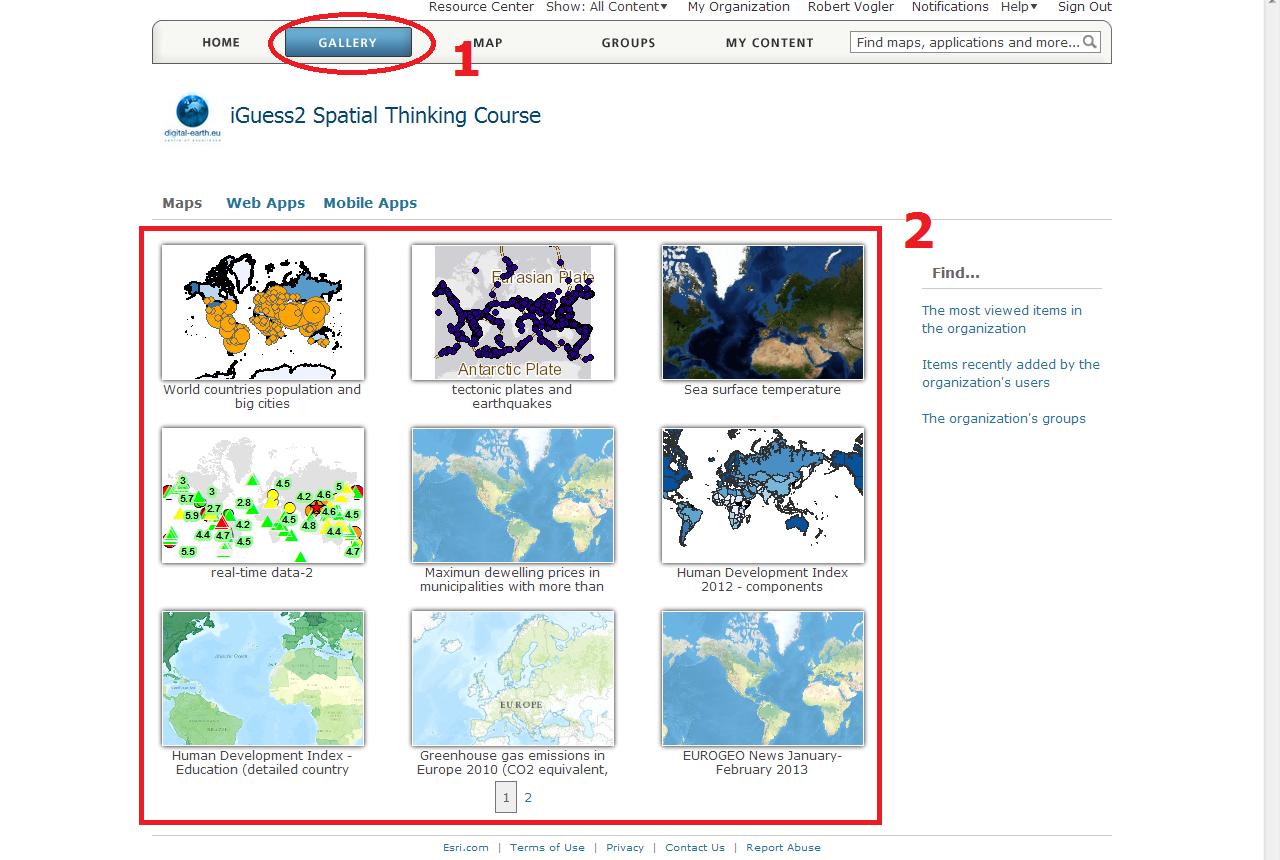Click Sign Out
This screenshot has width=1280, height=860.
[x=1085, y=7]
